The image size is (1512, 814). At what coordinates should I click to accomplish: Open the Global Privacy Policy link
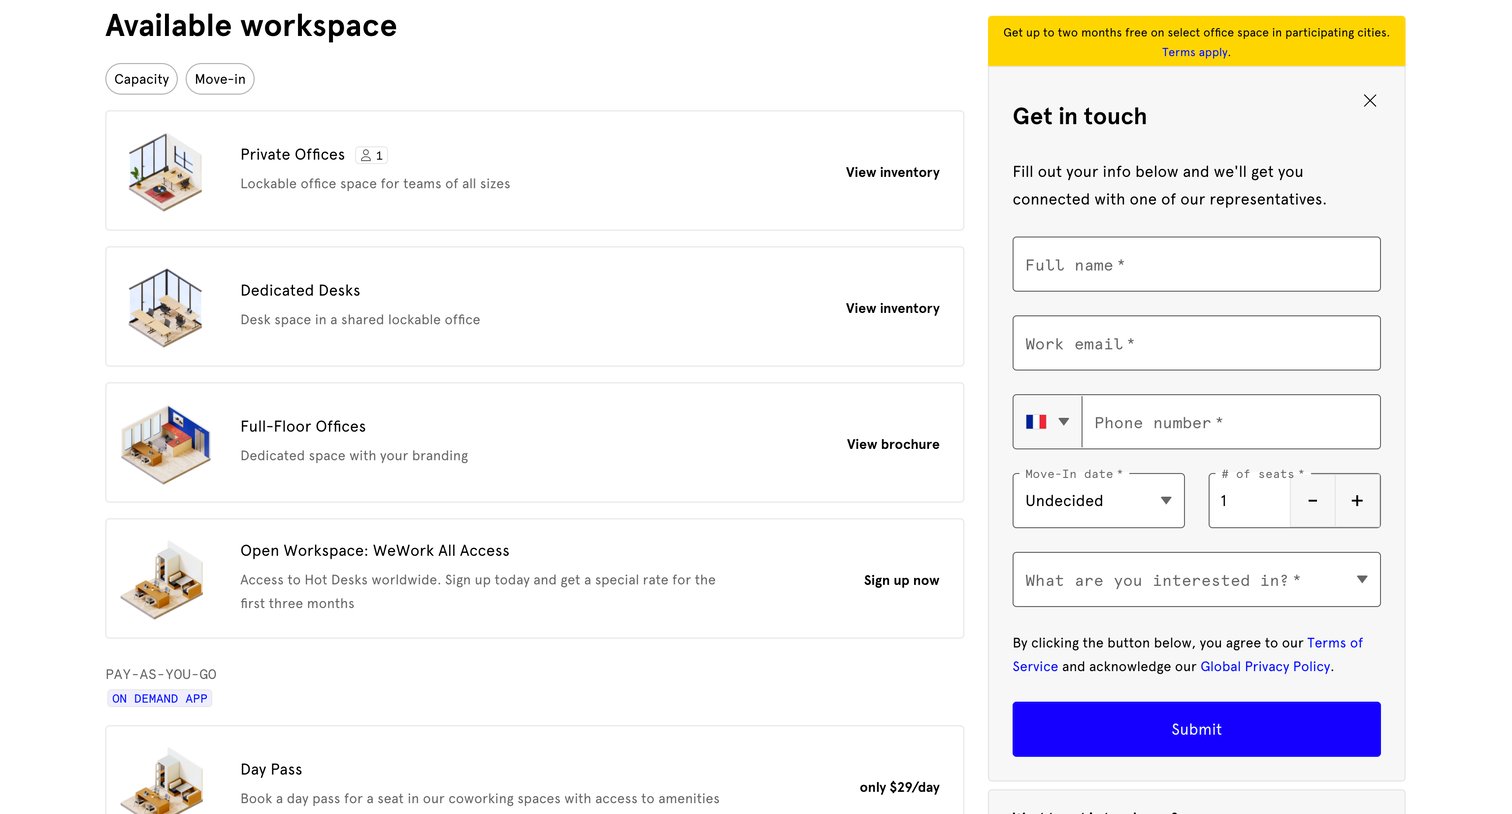1265,667
